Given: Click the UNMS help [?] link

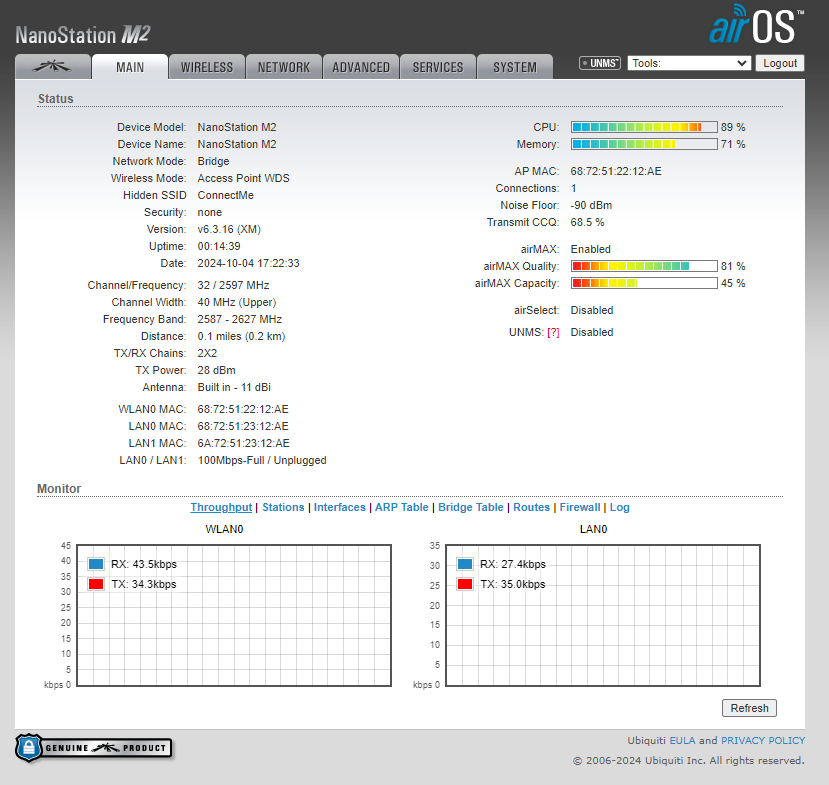Looking at the screenshot, I should pos(553,333).
